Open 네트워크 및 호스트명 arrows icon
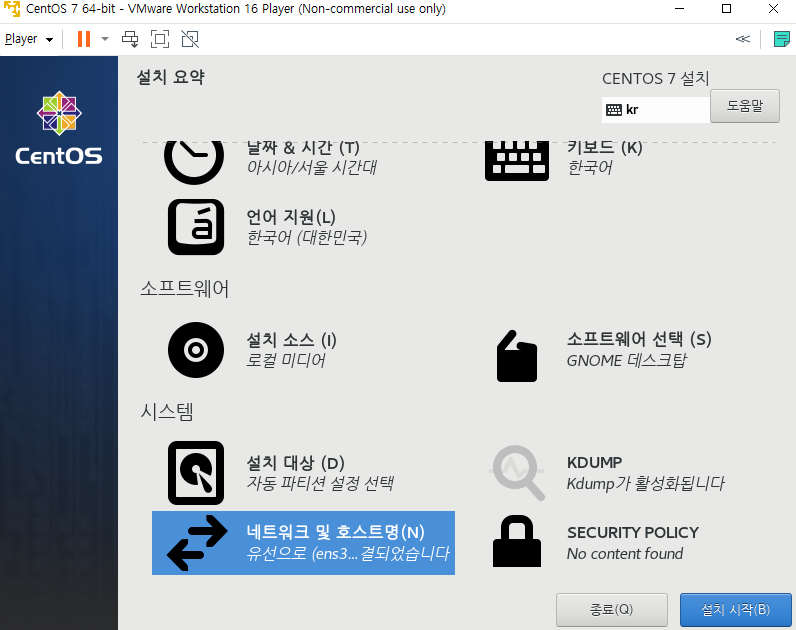The image size is (796, 630). coord(197,543)
